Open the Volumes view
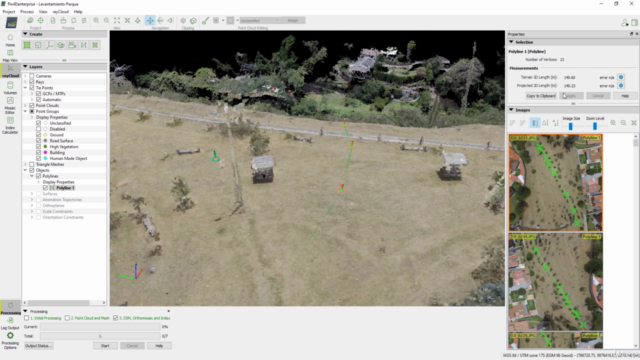640x360 pixels. click(10, 88)
